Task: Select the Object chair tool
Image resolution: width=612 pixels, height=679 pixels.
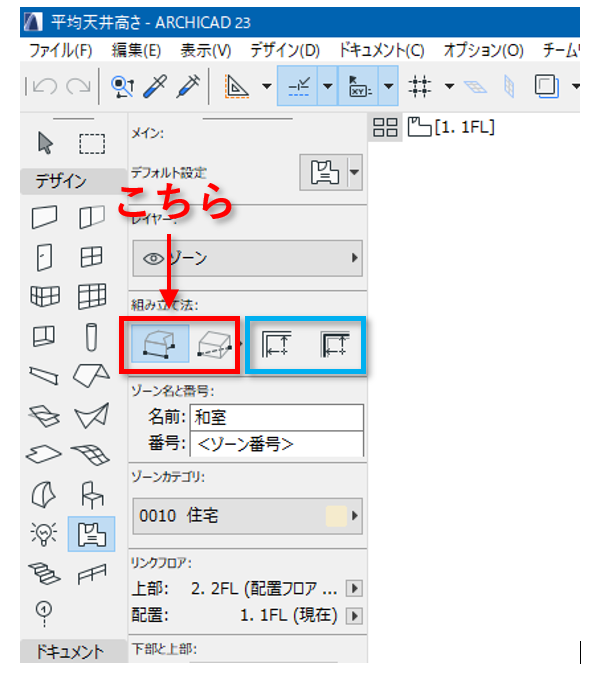Action: (x=92, y=495)
